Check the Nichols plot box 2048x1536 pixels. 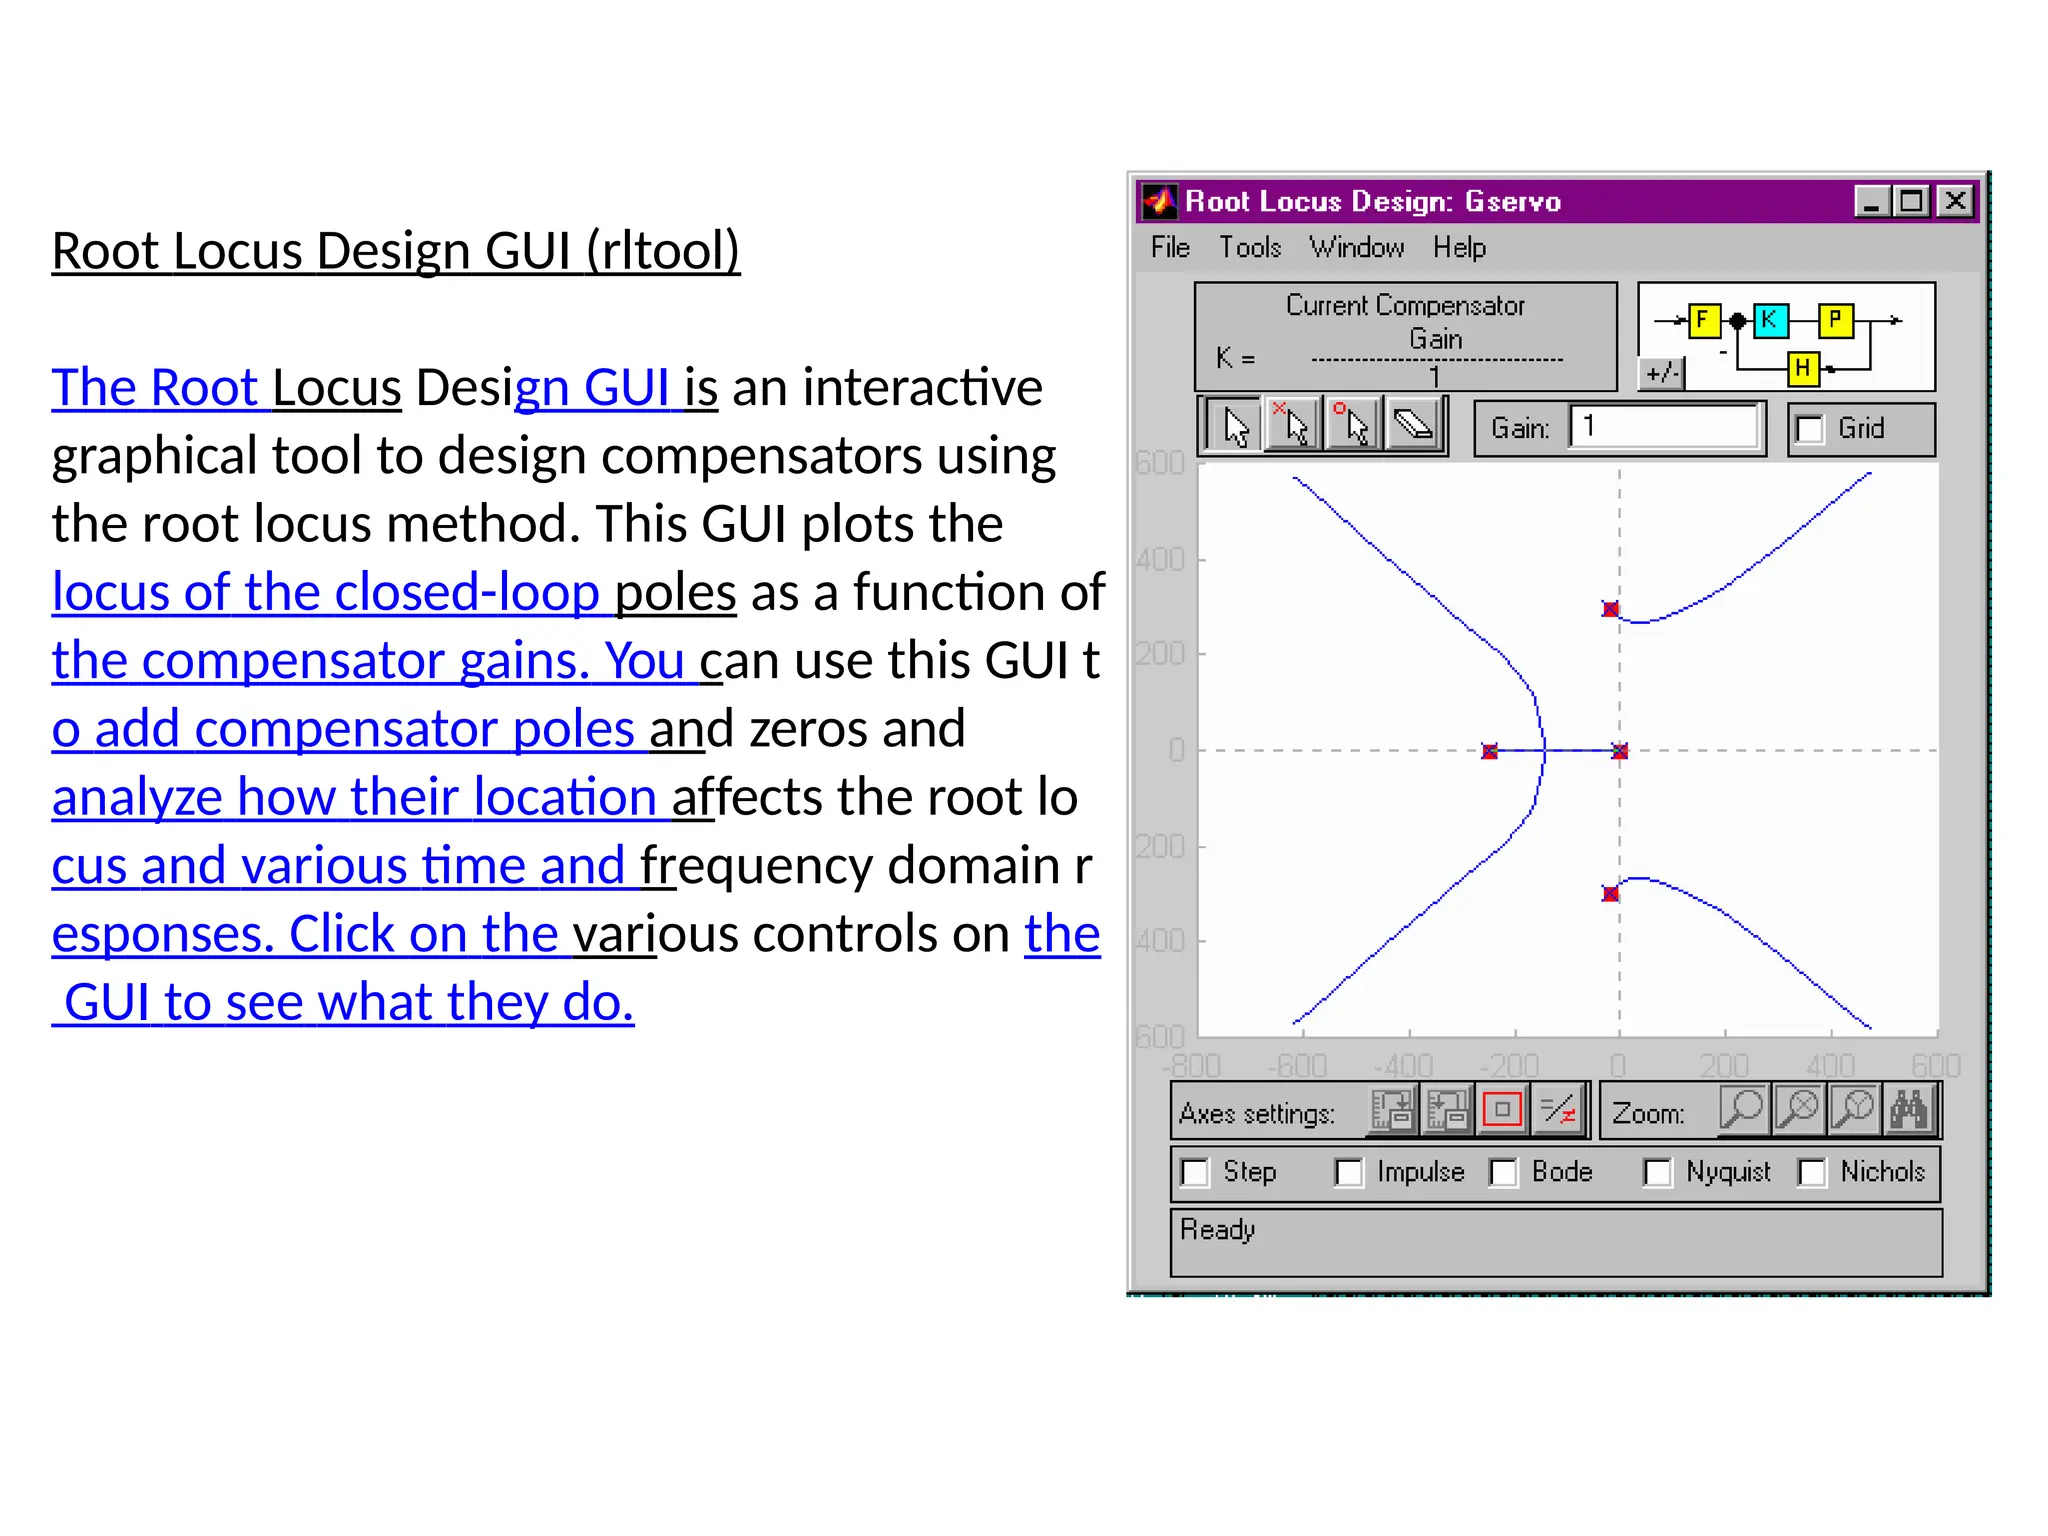(x=1811, y=1172)
